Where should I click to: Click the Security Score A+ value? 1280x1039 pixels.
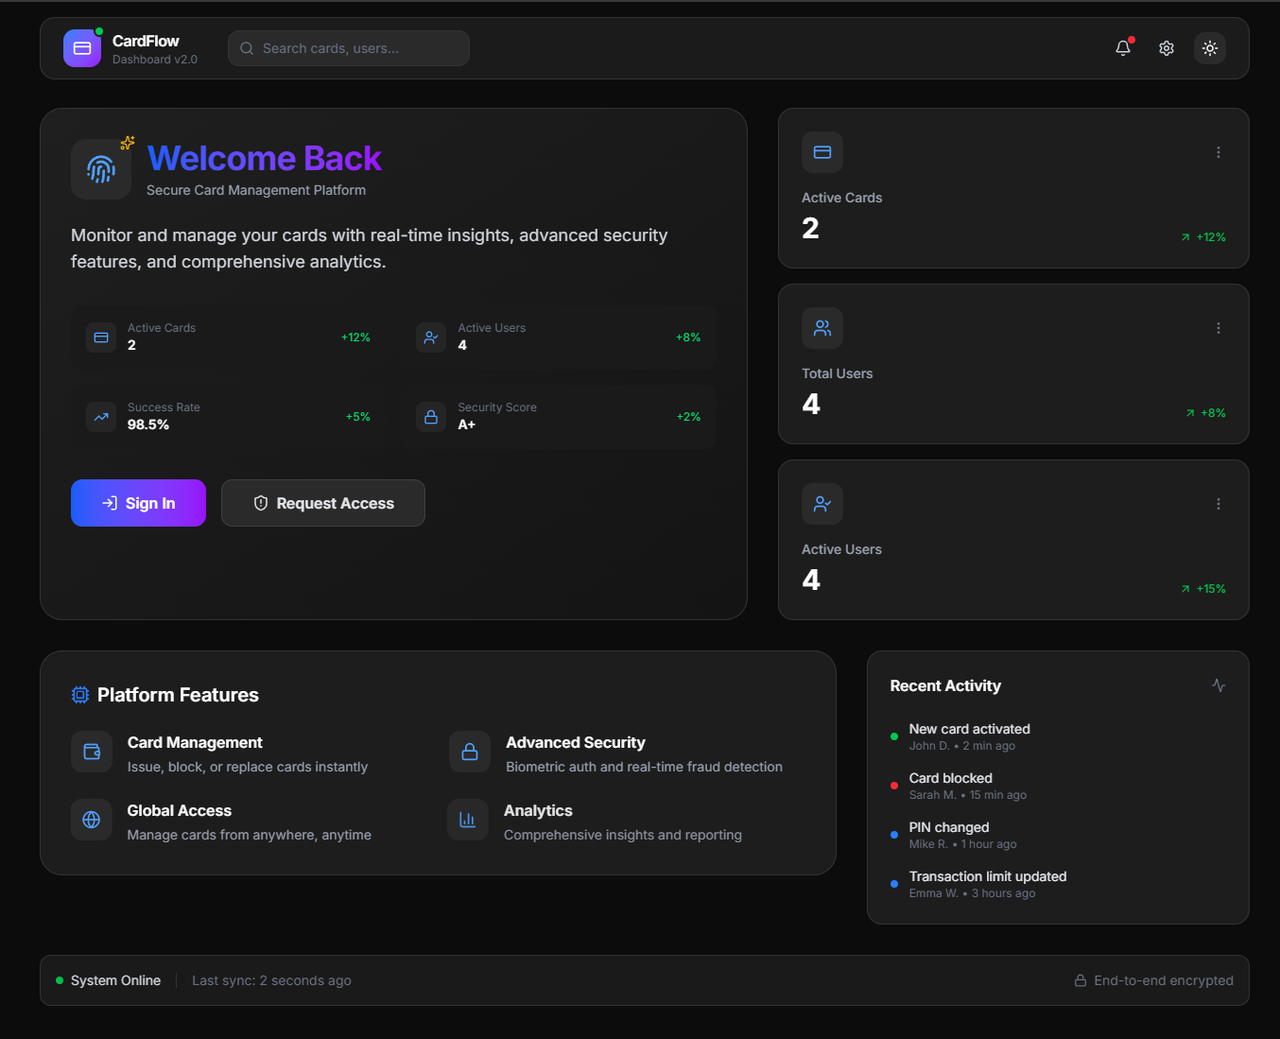[x=467, y=425]
